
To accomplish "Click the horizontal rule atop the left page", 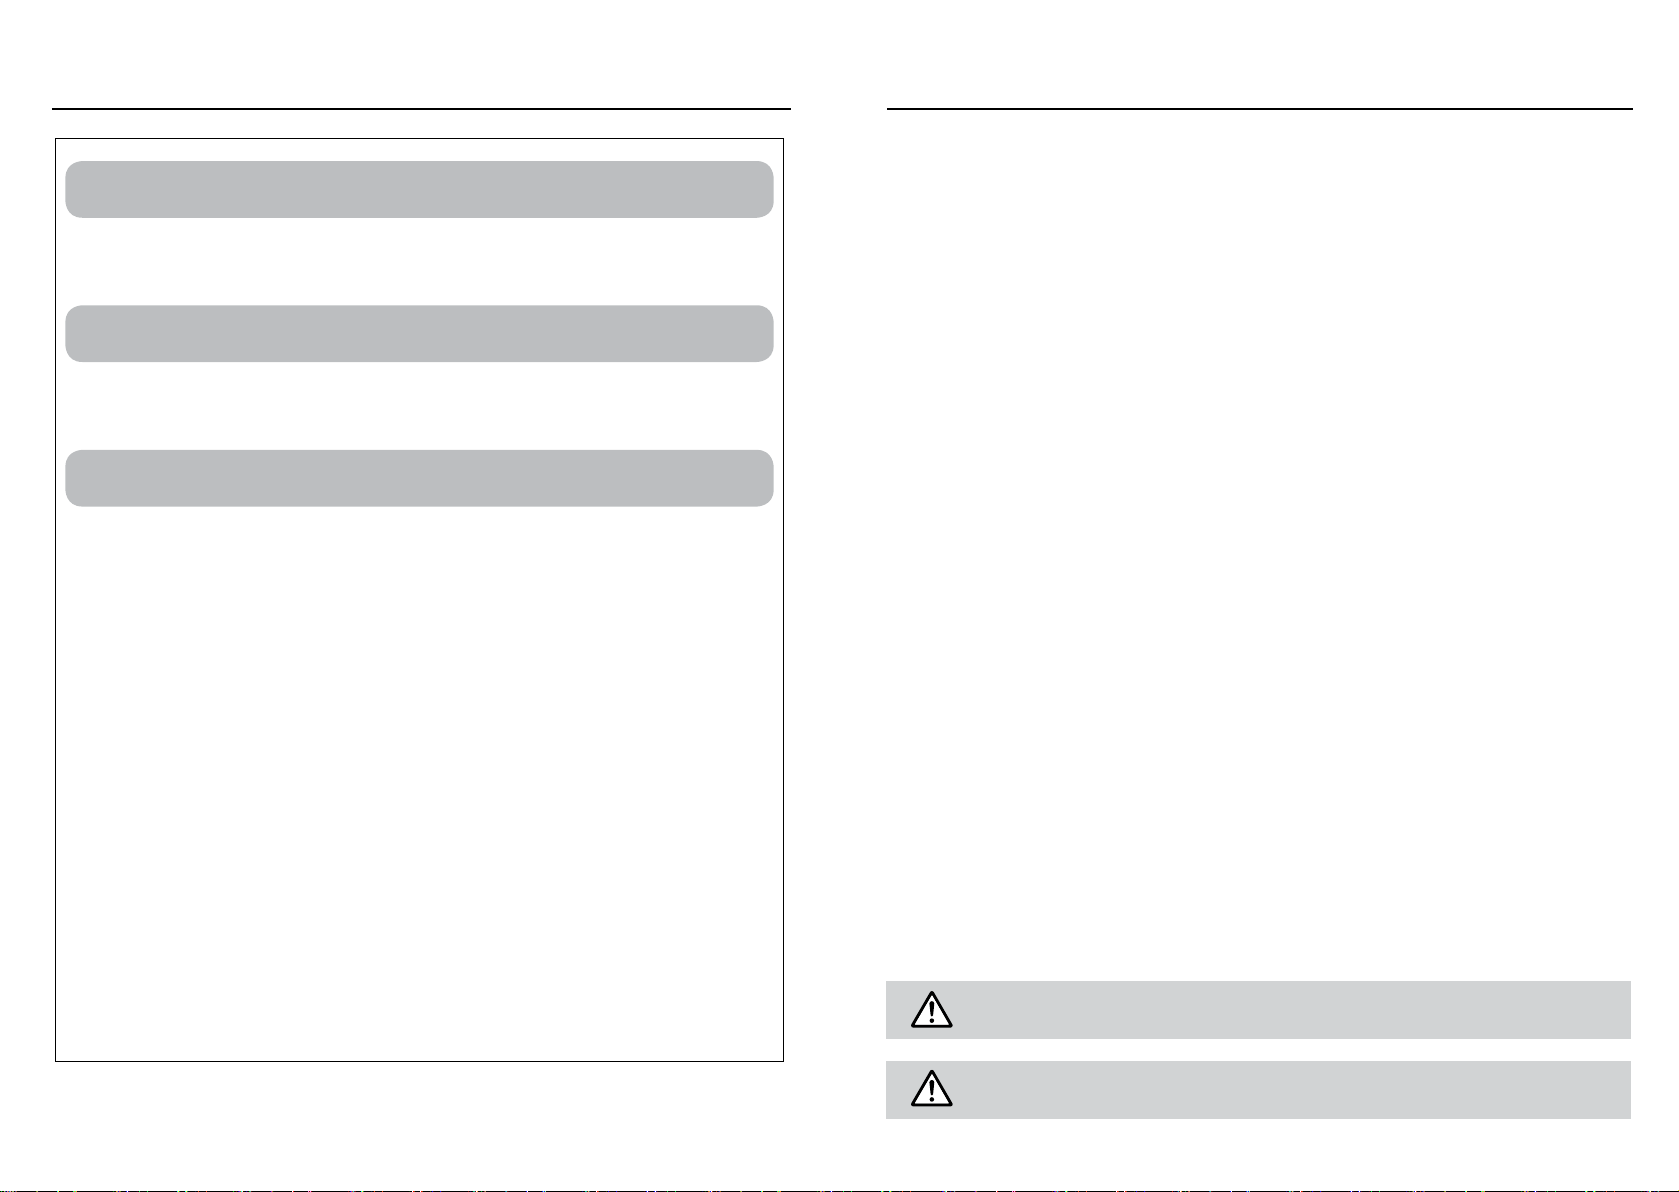I will click(421, 108).
